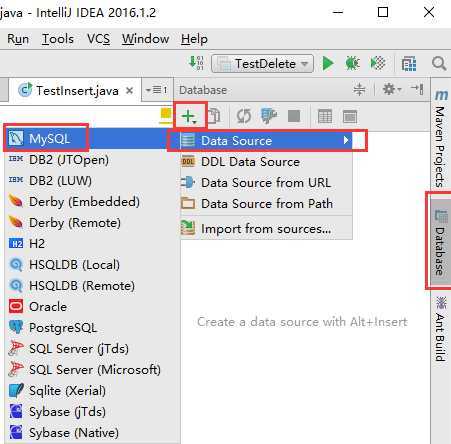Open data source Properties icon
The height and width of the screenshot is (444, 451).
pyautogui.click(x=269, y=116)
